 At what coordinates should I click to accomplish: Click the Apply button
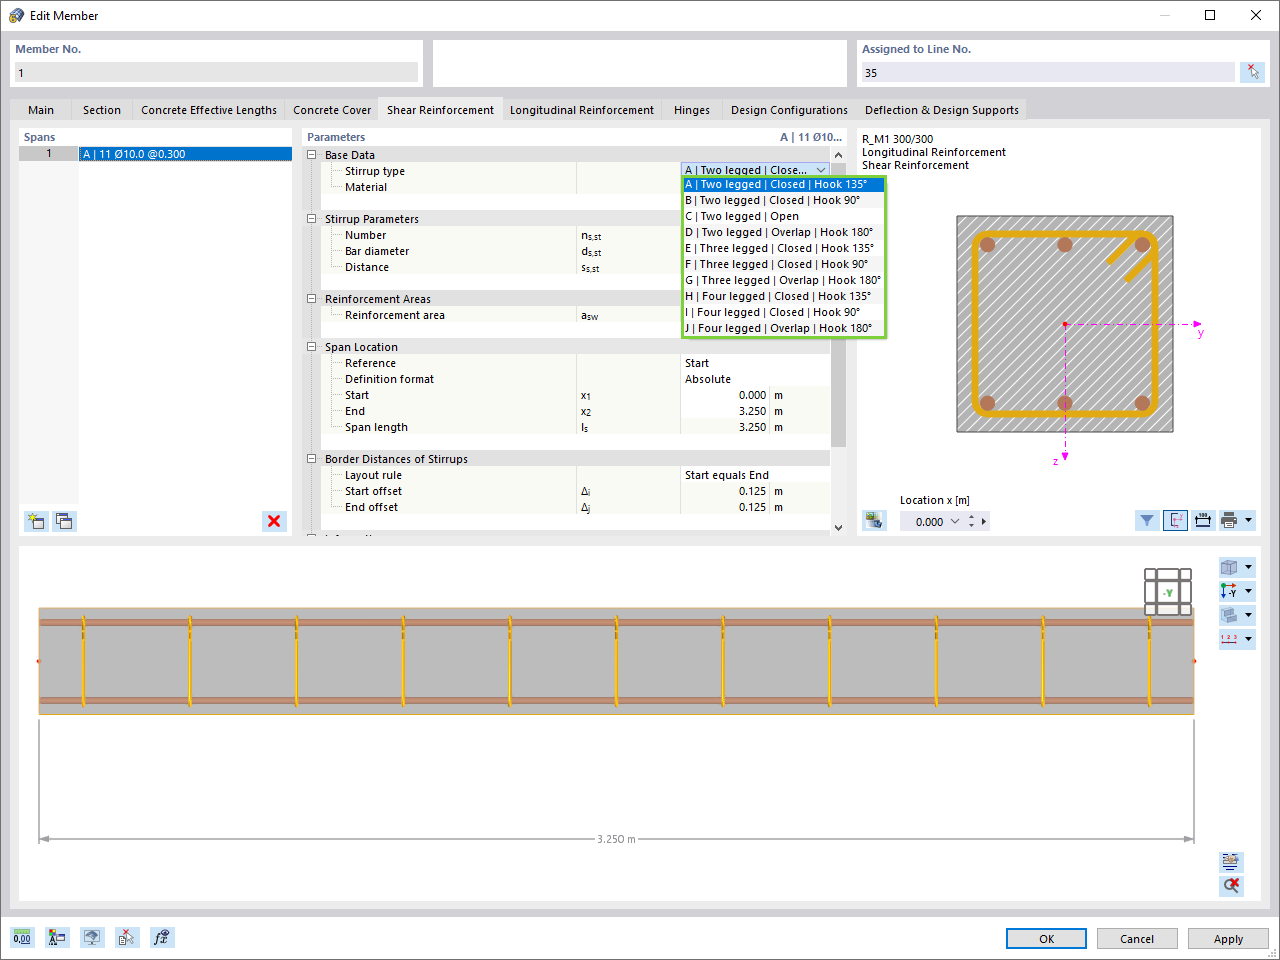[x=1228, y=939]
